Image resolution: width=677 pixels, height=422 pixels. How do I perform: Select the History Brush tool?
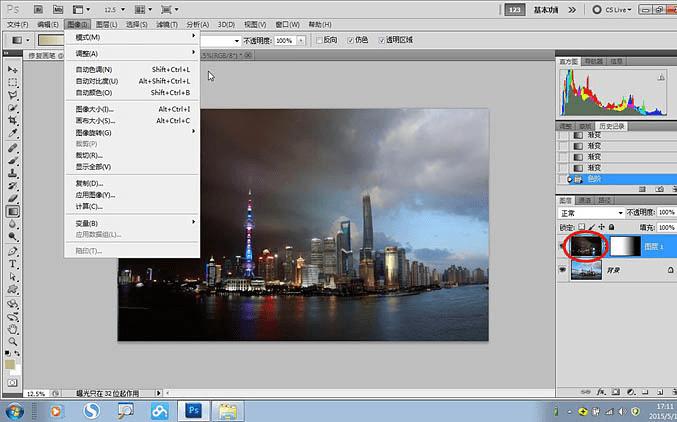pos(13,186)
